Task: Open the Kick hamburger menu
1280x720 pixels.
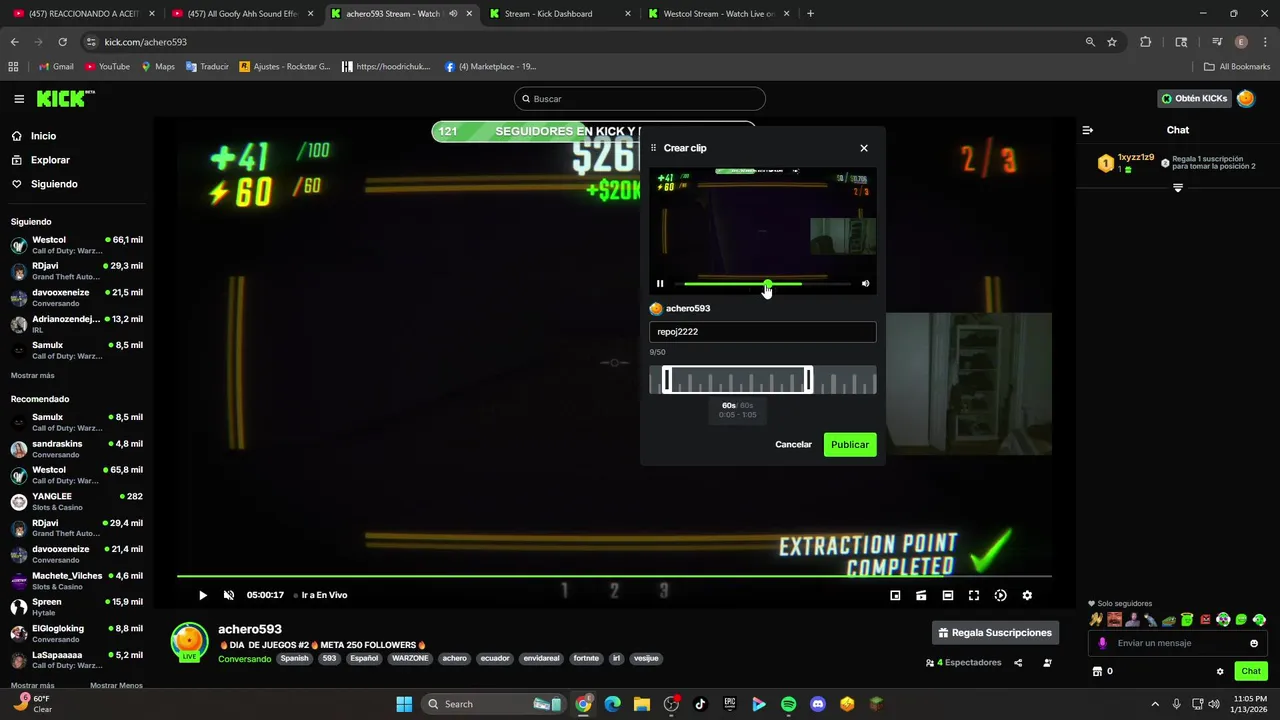Action: 19,99
